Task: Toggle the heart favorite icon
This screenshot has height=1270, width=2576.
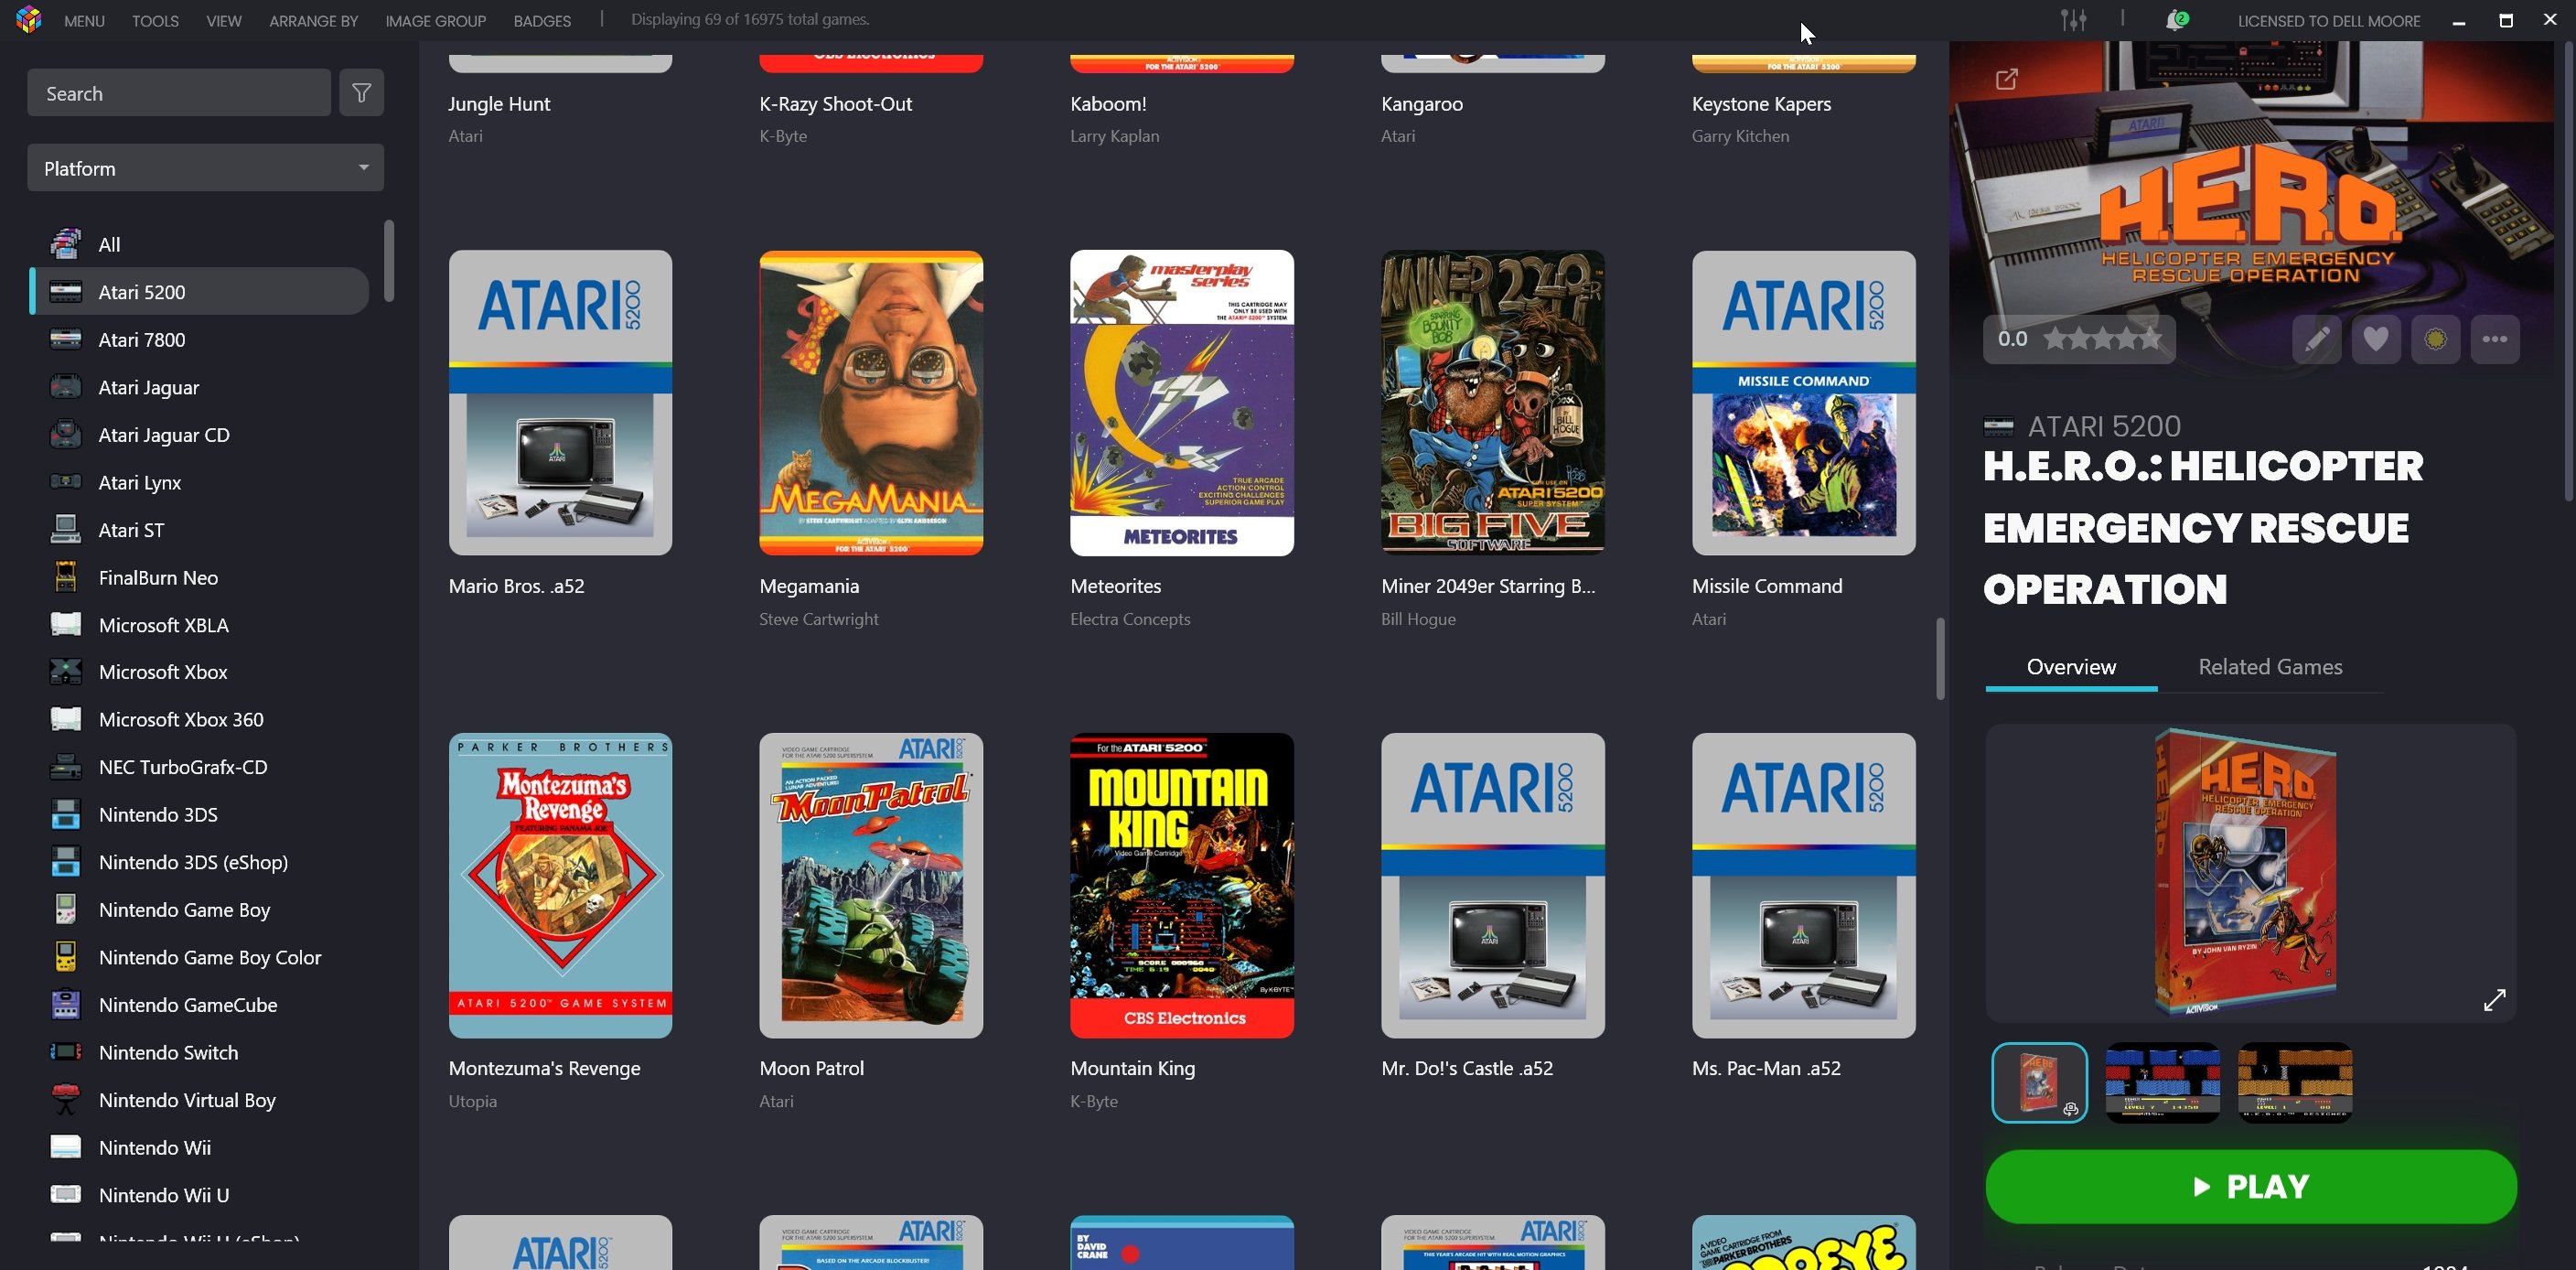Action: click(x=2376, y=339)
